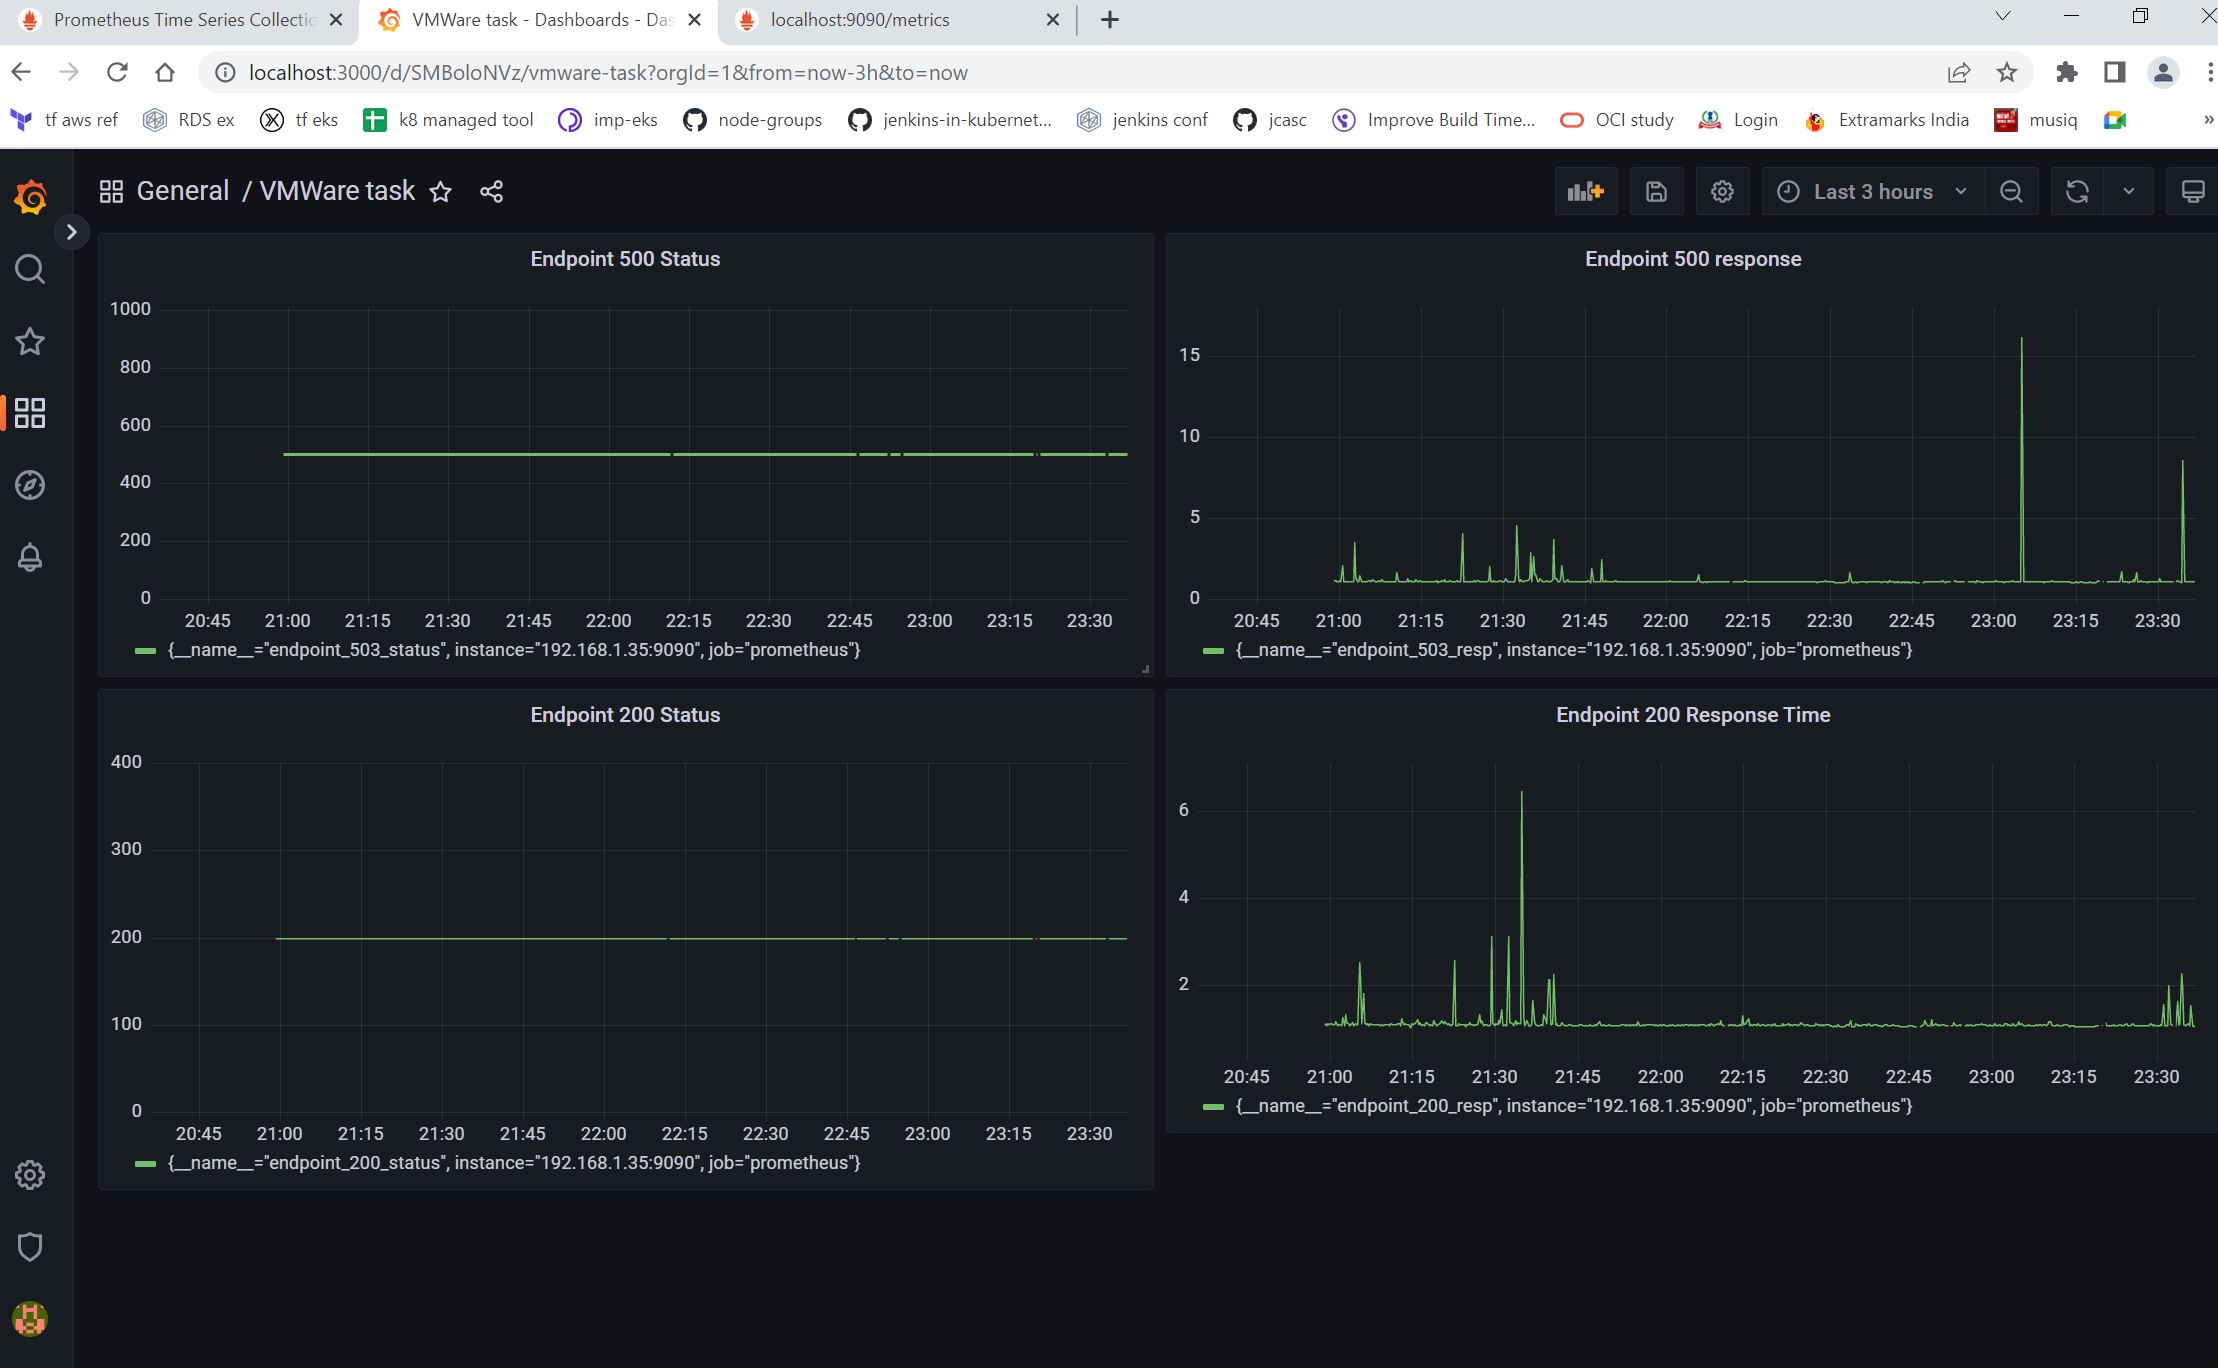Add a new panel to dashboard
2218x1368 pixels.
[1586, 191]
